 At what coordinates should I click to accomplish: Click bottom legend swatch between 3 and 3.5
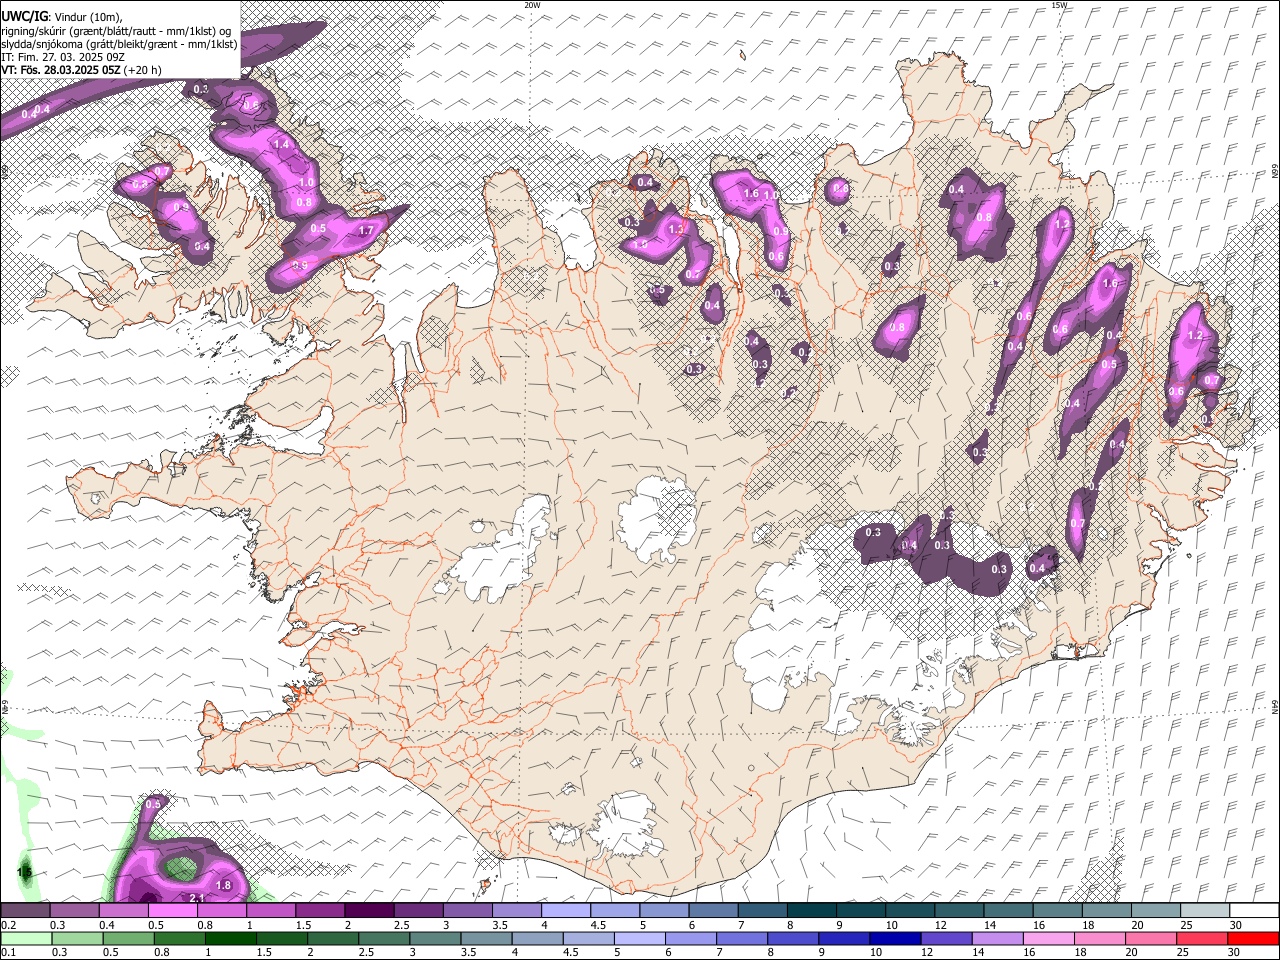click(435, 938)
